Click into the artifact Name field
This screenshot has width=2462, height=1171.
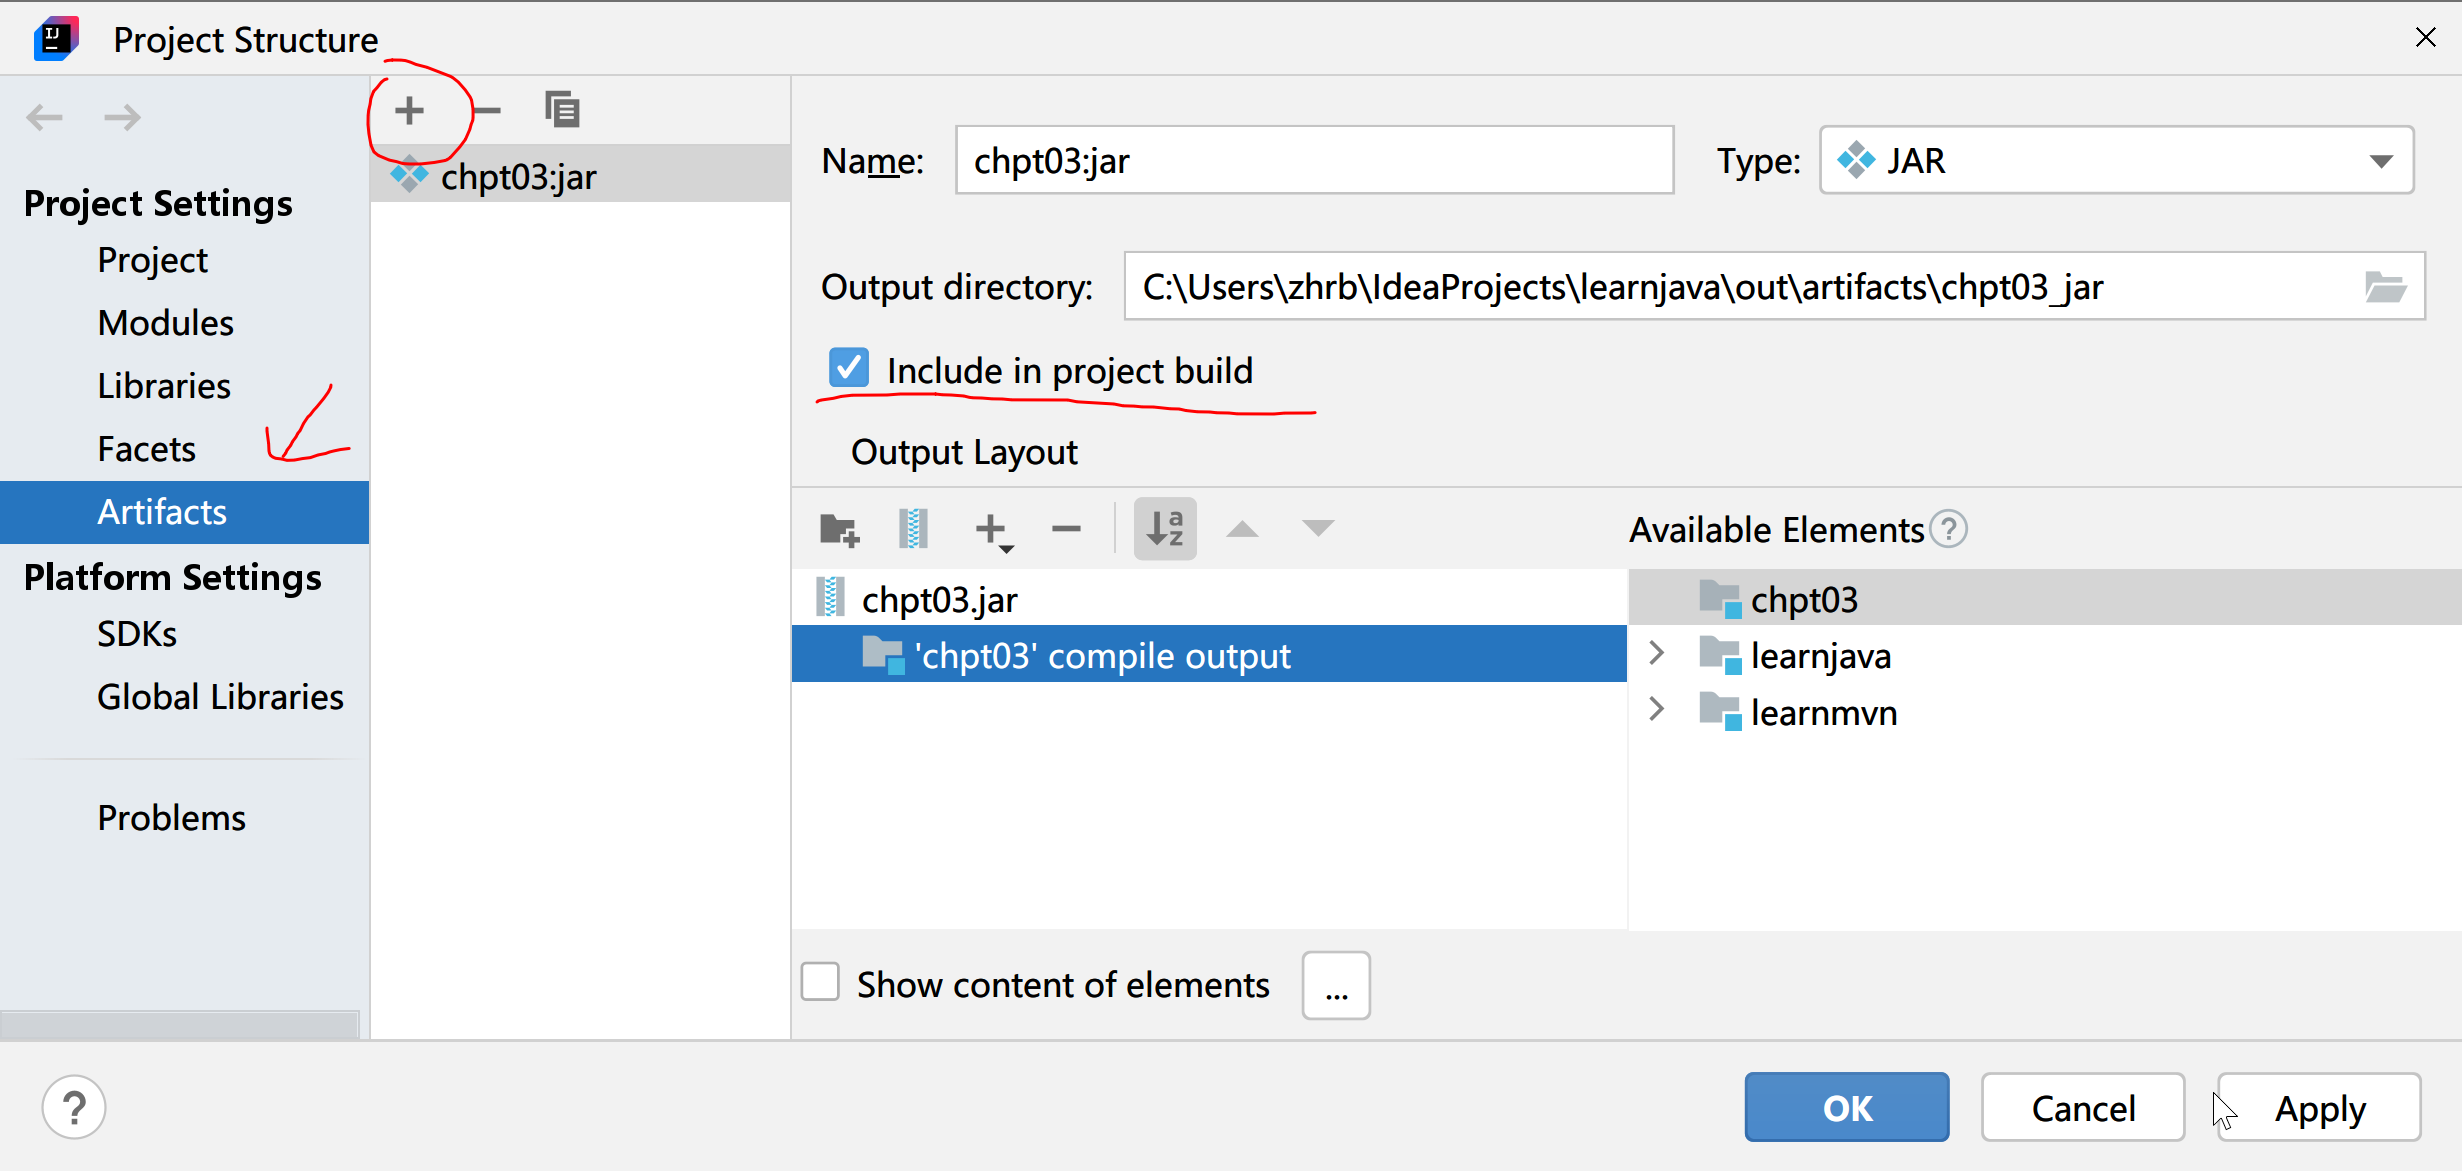tap(1313, 161)
